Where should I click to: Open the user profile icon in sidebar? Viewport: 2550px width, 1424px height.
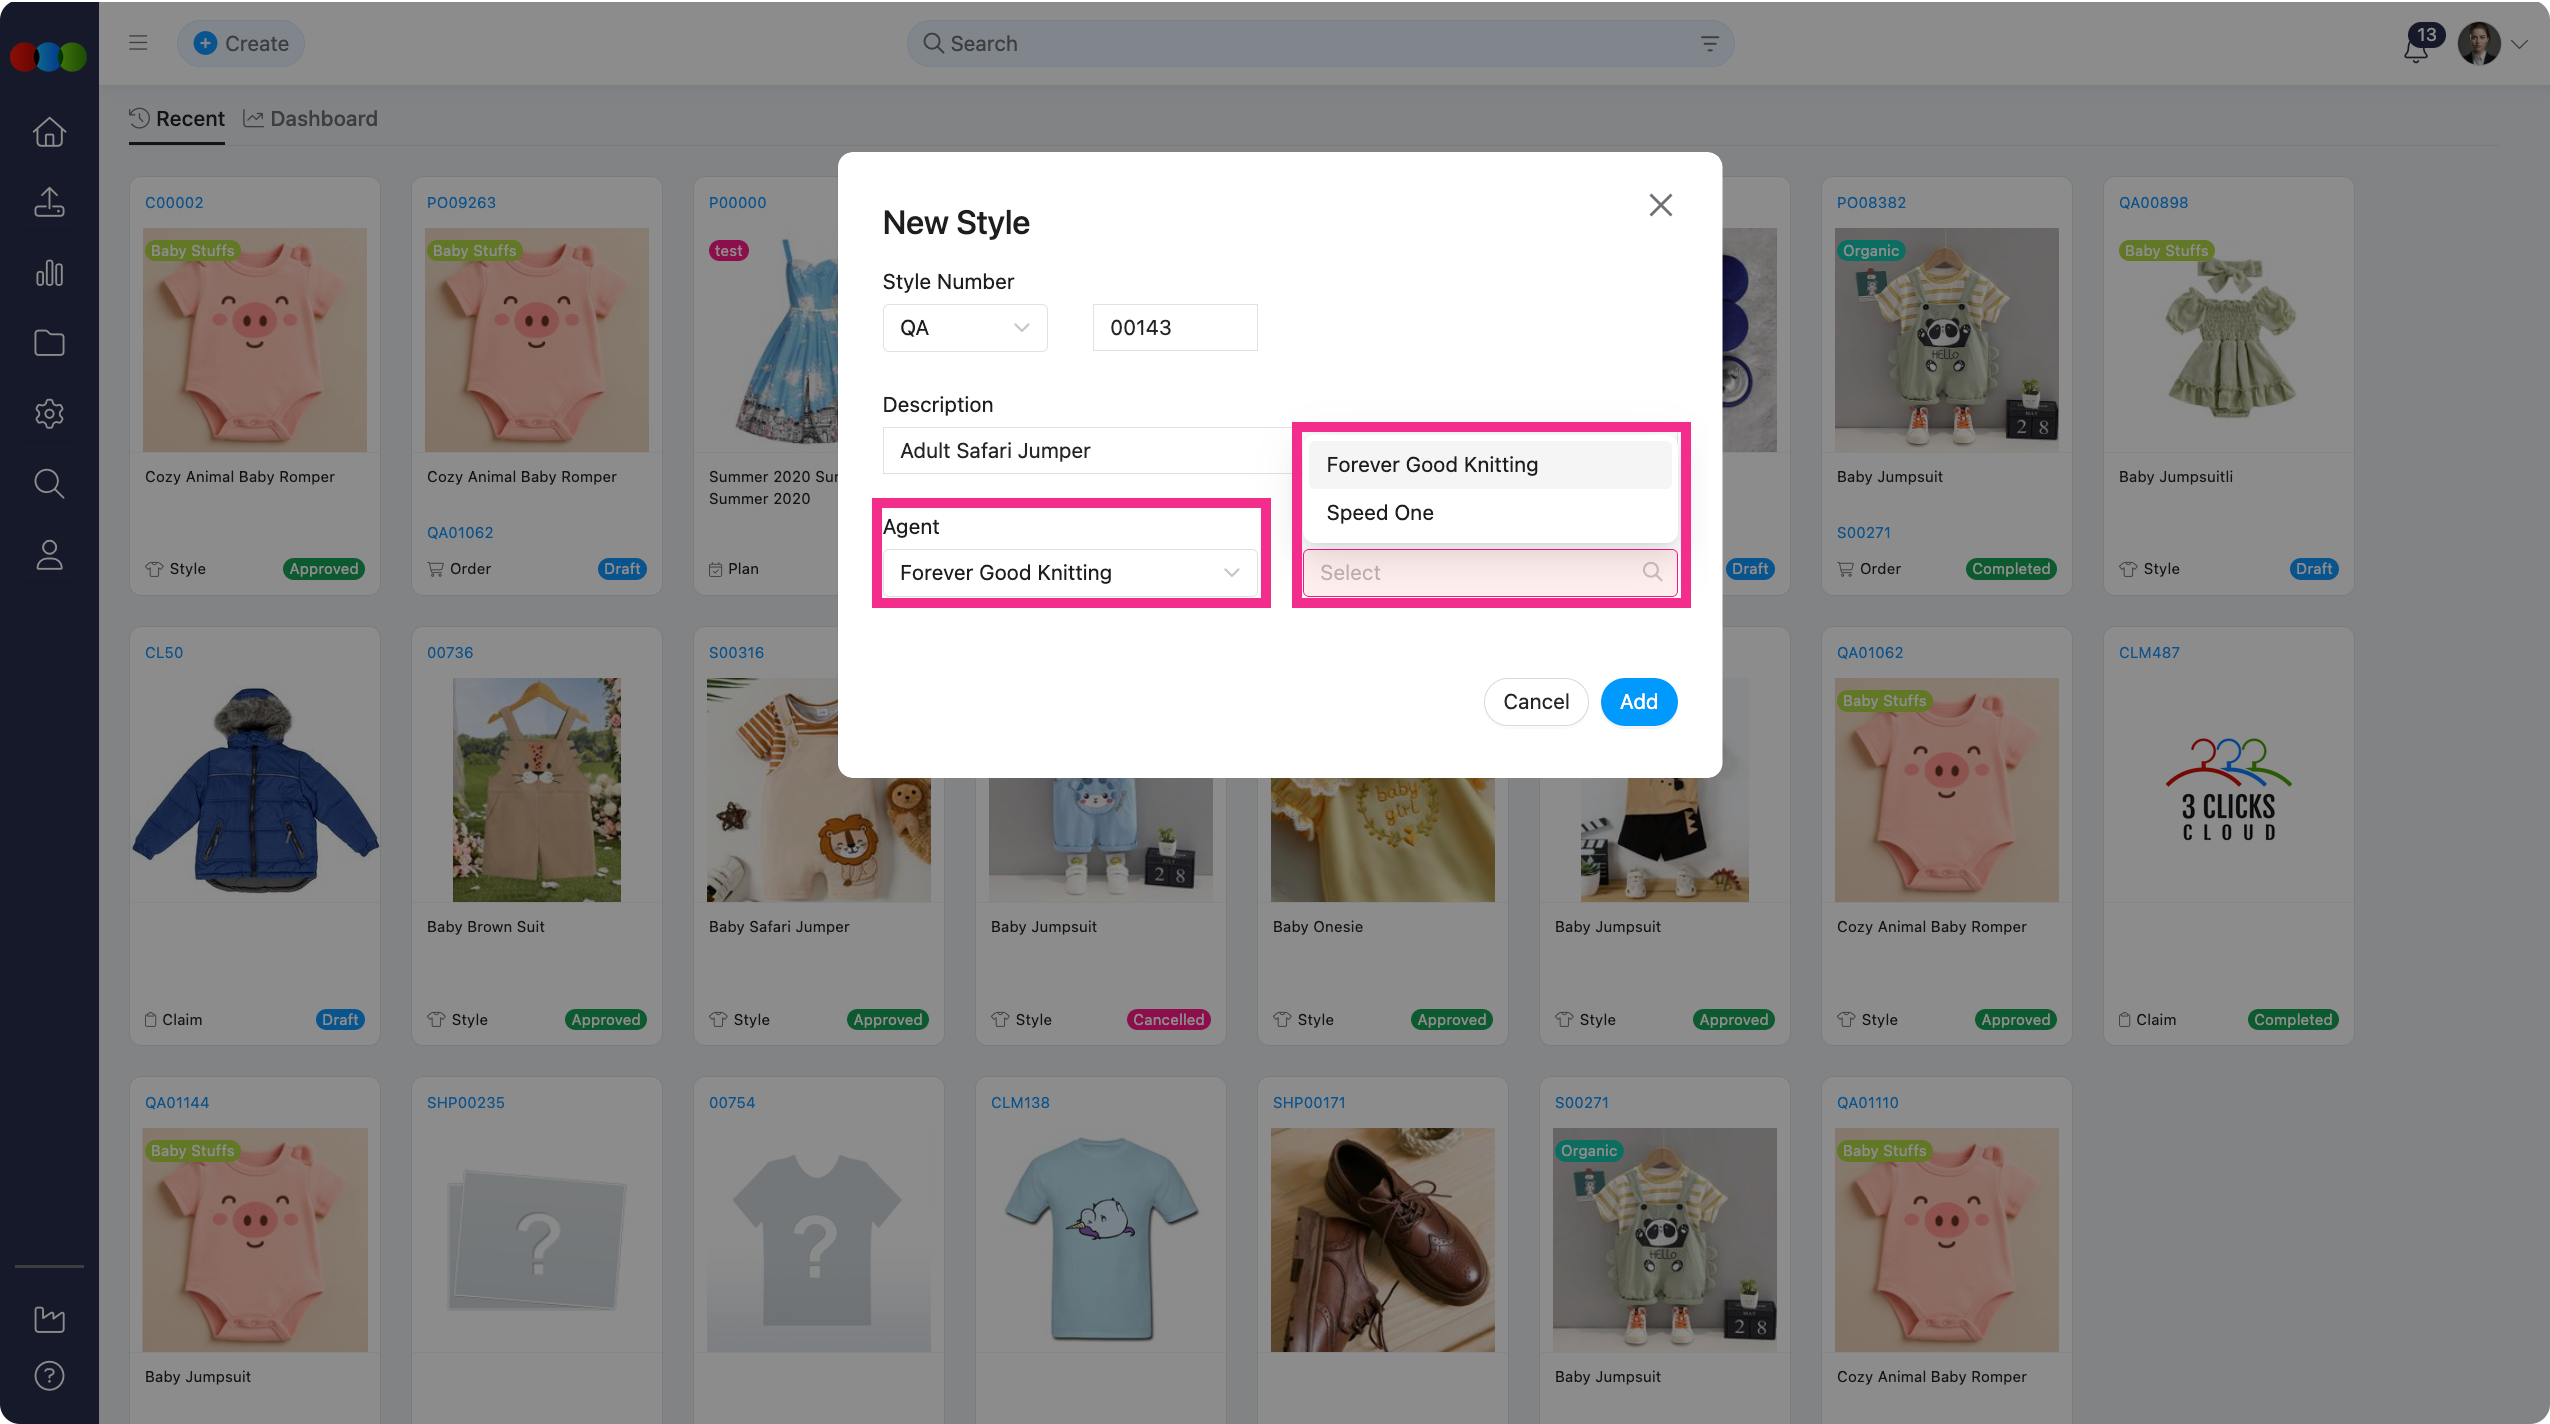tap(49, 555)
